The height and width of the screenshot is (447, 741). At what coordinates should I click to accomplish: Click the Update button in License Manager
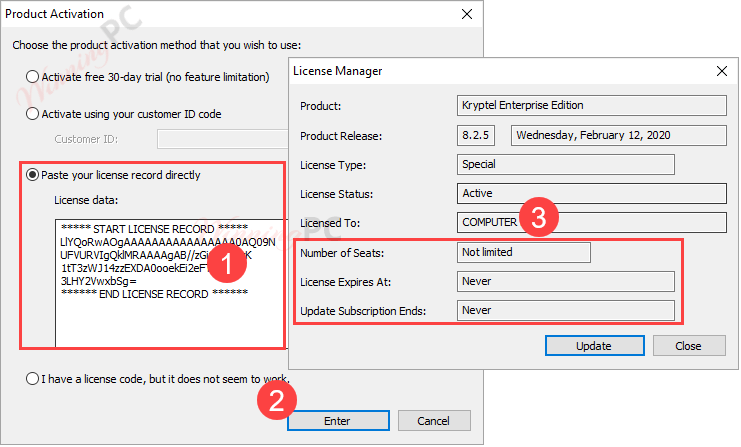(595, 346)
